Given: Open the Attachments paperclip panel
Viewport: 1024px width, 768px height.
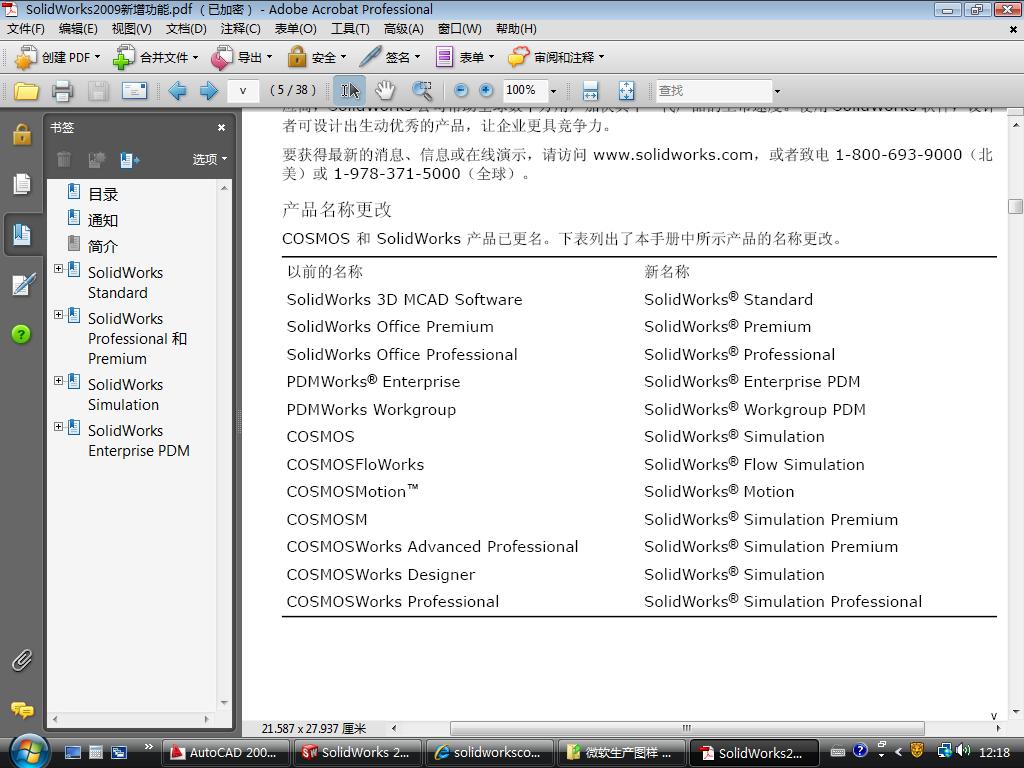Looking at the screenshot, I should (22, 660).
